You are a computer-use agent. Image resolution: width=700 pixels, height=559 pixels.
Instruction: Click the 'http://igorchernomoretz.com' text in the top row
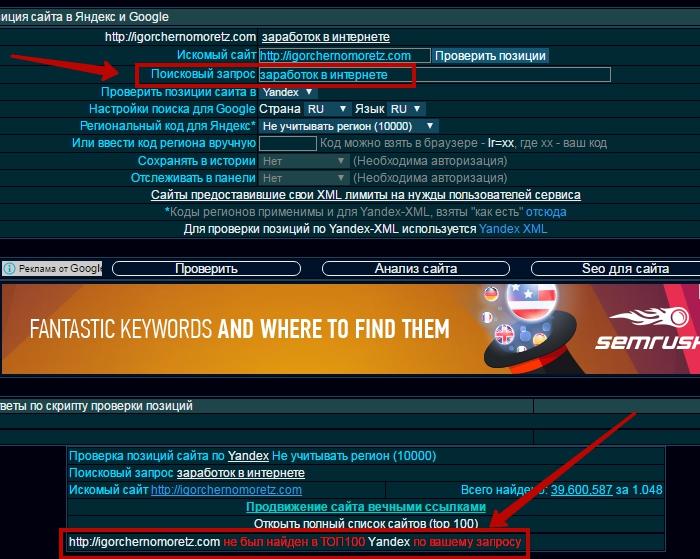[180, 37]
